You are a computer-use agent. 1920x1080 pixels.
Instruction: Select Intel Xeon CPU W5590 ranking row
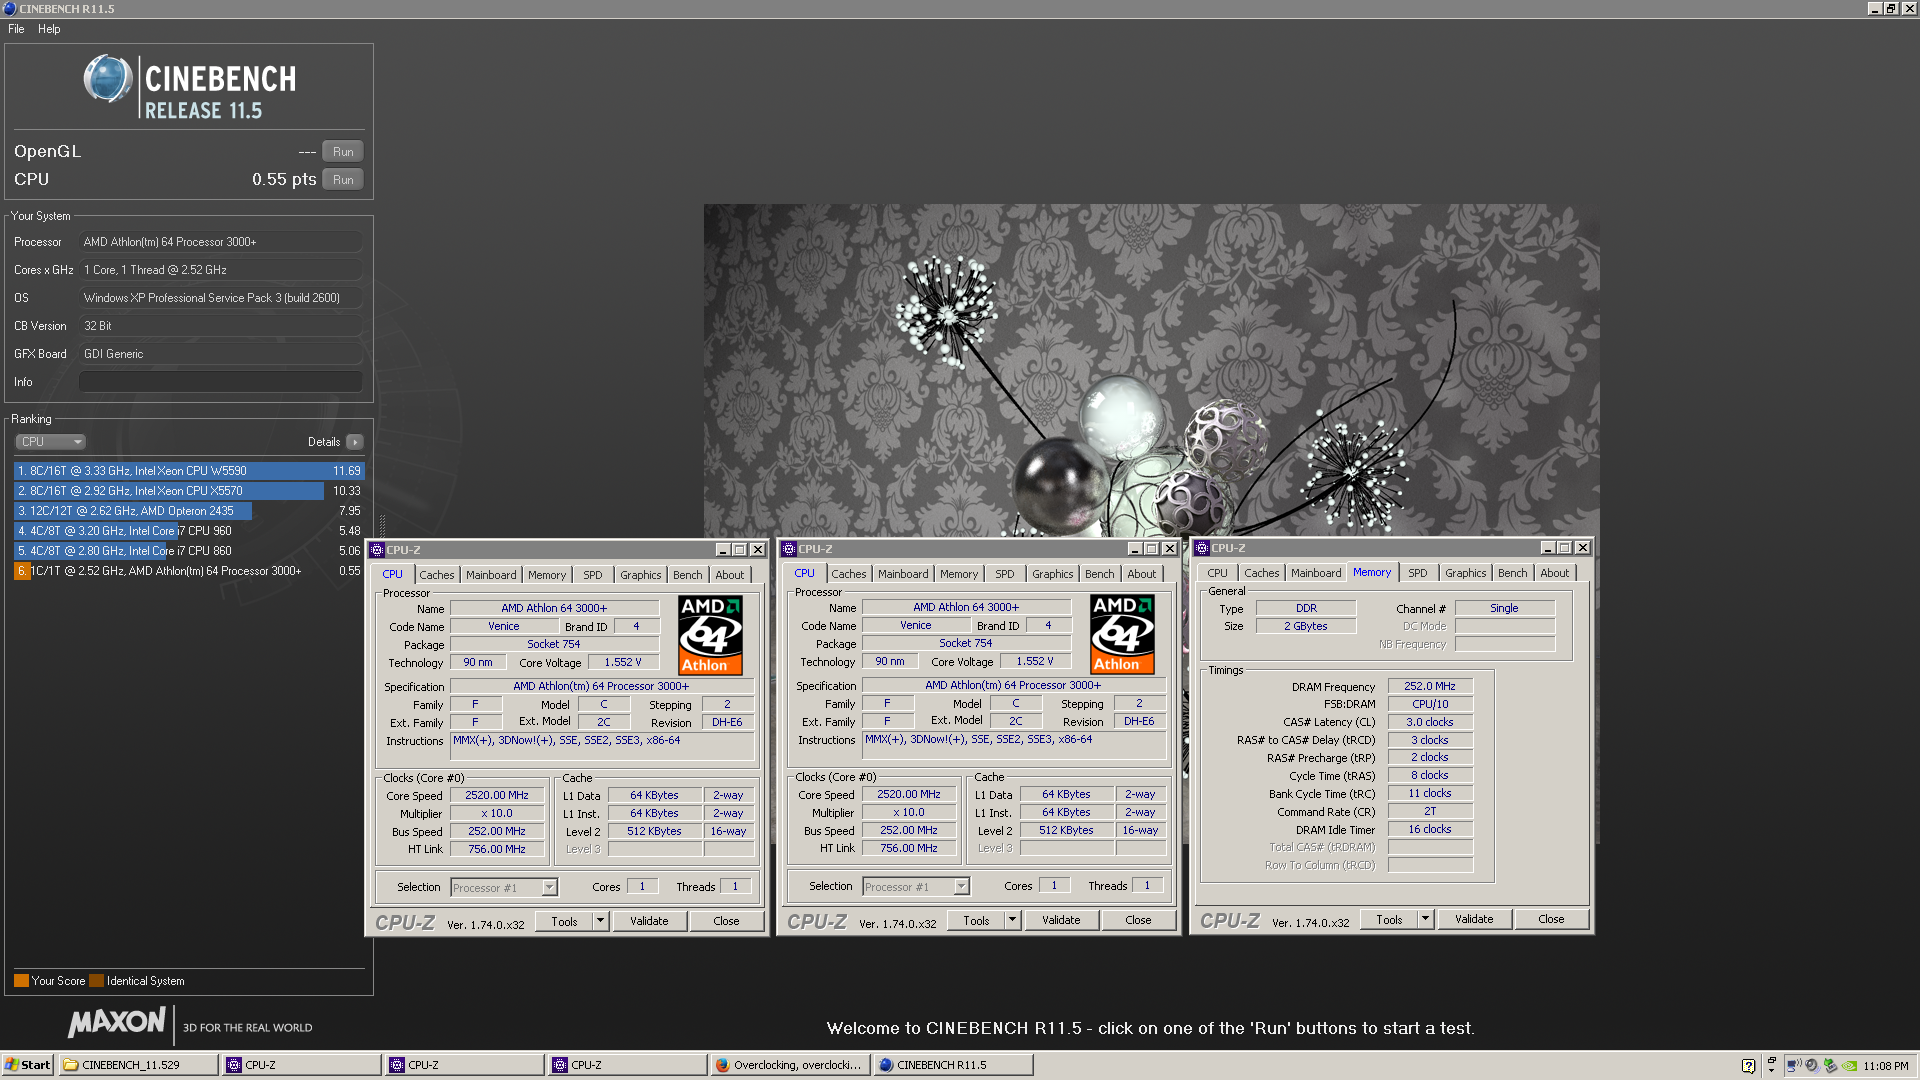189,471
